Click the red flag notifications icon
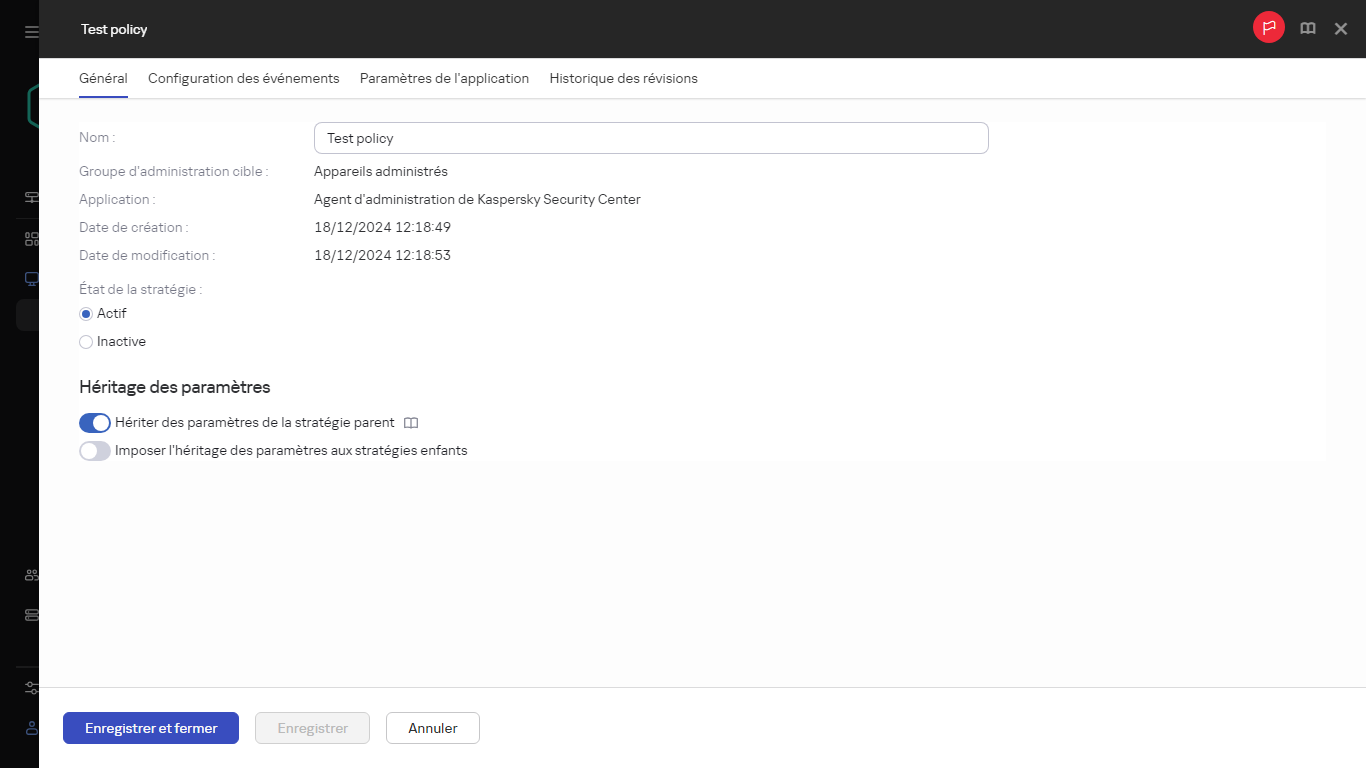The height and width of the screenshot is (768, 1366). click(x=1269, y=28)
